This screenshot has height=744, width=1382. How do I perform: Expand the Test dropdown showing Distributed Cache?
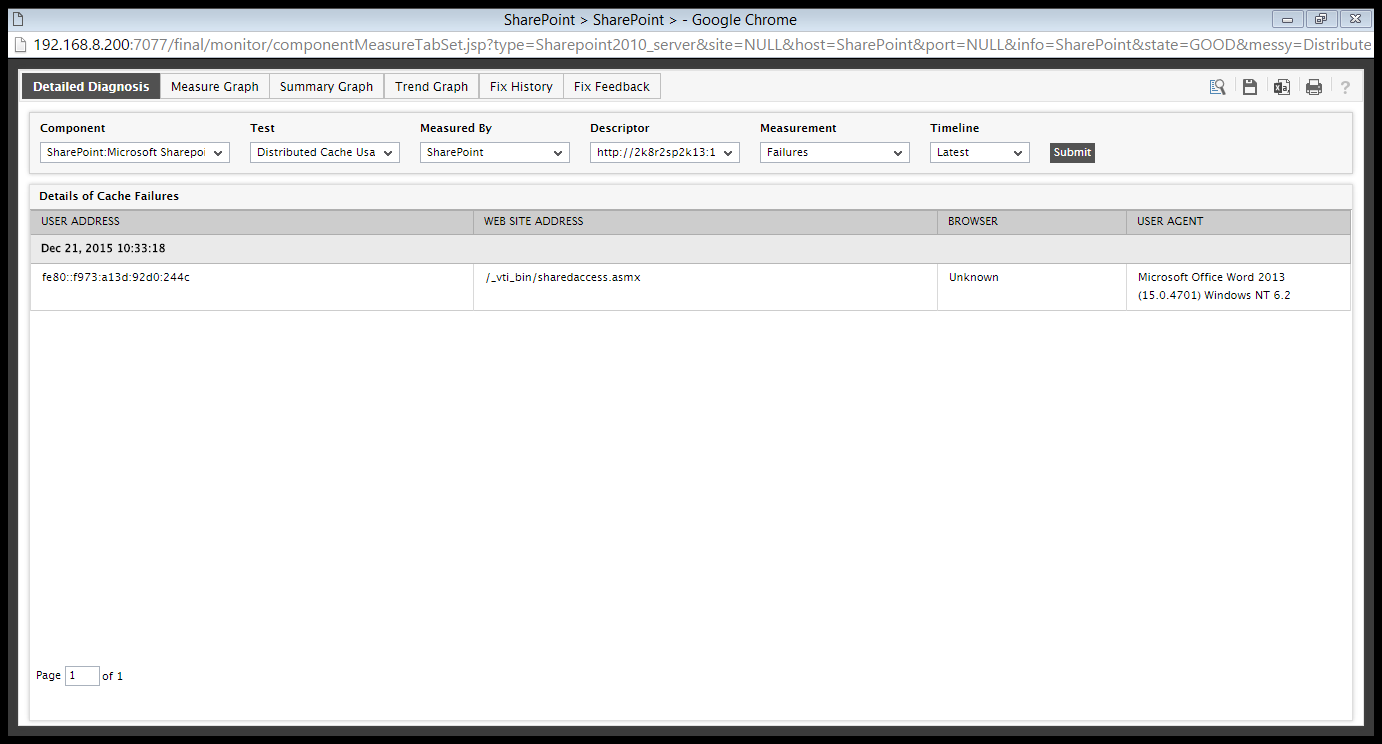click(x=325, y=152)
